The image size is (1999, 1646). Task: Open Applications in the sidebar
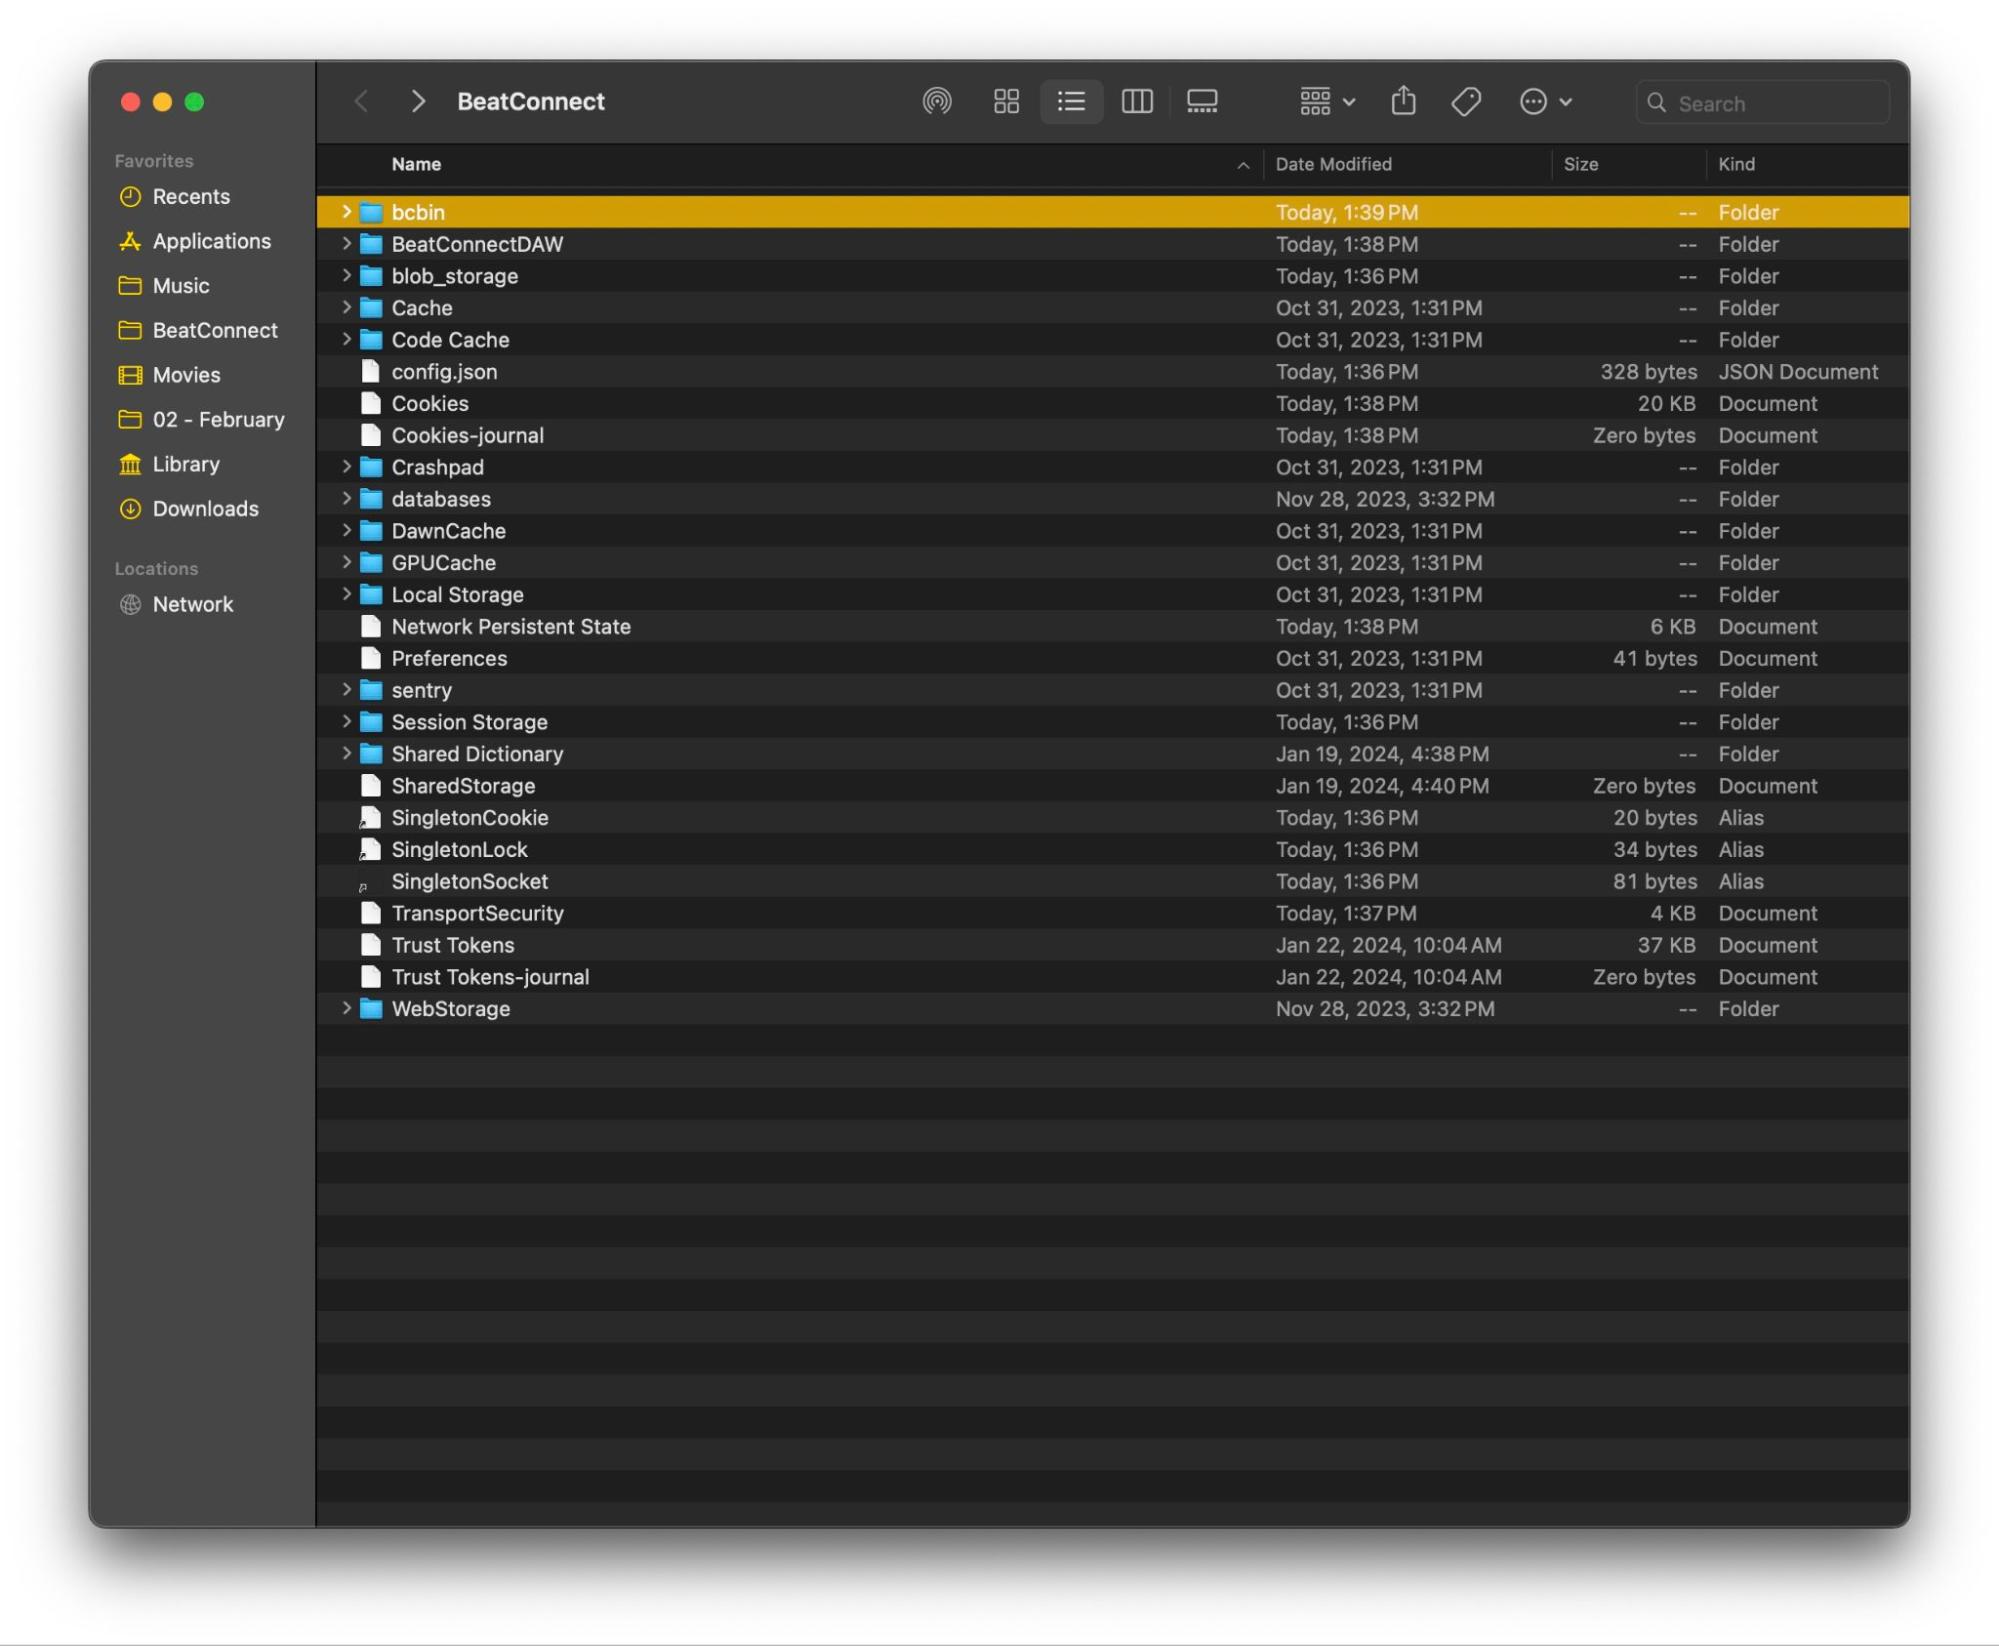(194, 242)
